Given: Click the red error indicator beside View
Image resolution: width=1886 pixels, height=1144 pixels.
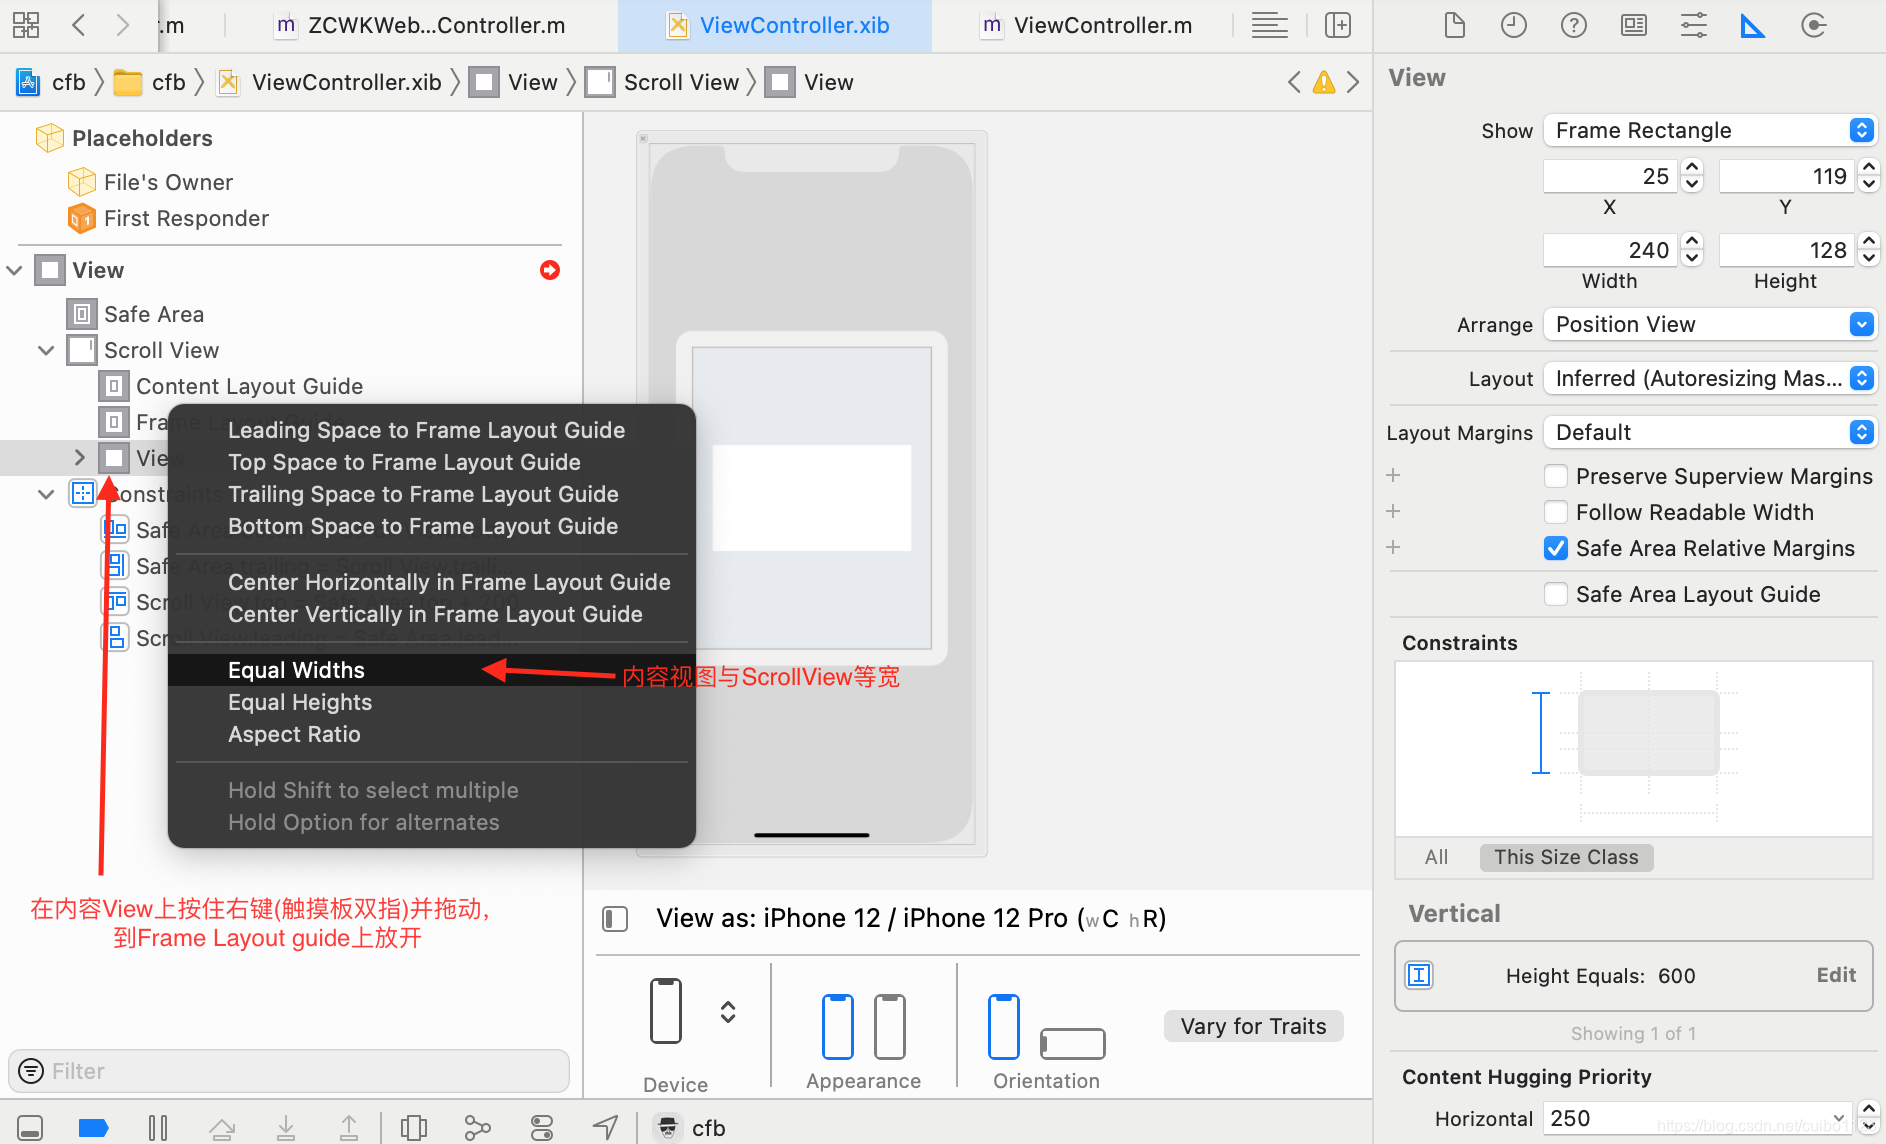Looking at the screenshot, I should [550, 270].
